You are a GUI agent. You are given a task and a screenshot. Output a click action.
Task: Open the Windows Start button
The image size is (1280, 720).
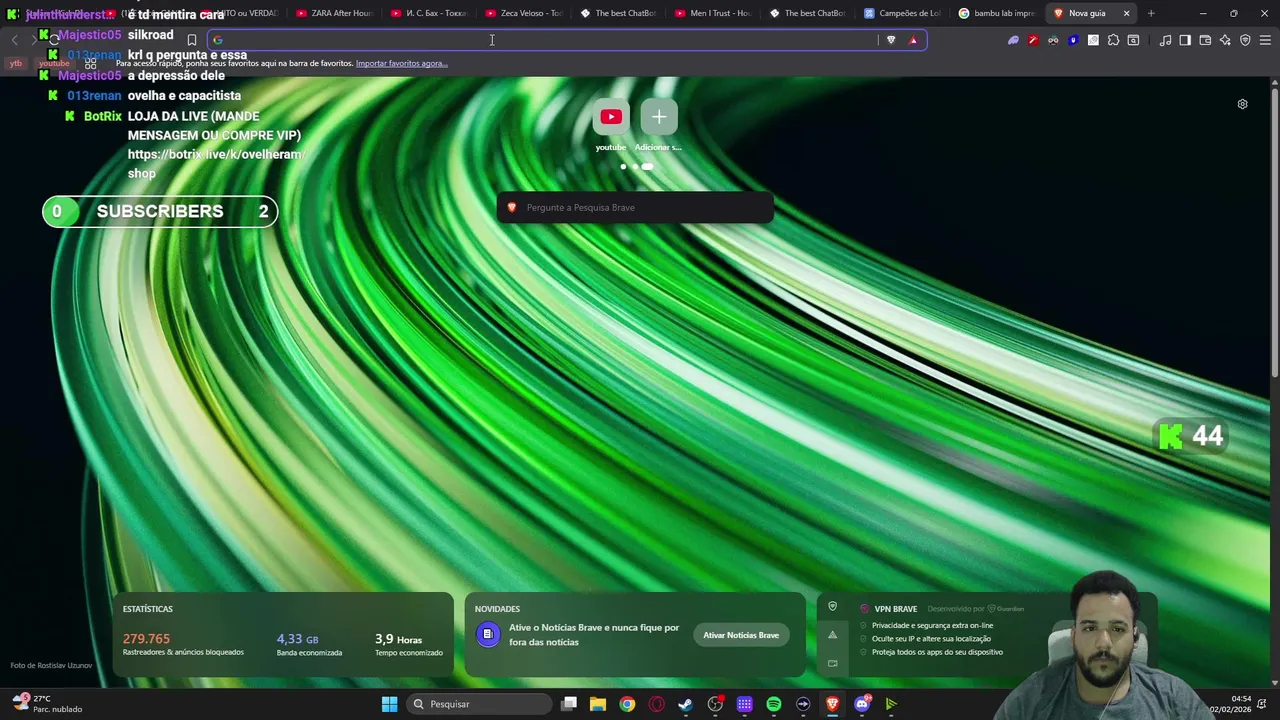(389, 704)
